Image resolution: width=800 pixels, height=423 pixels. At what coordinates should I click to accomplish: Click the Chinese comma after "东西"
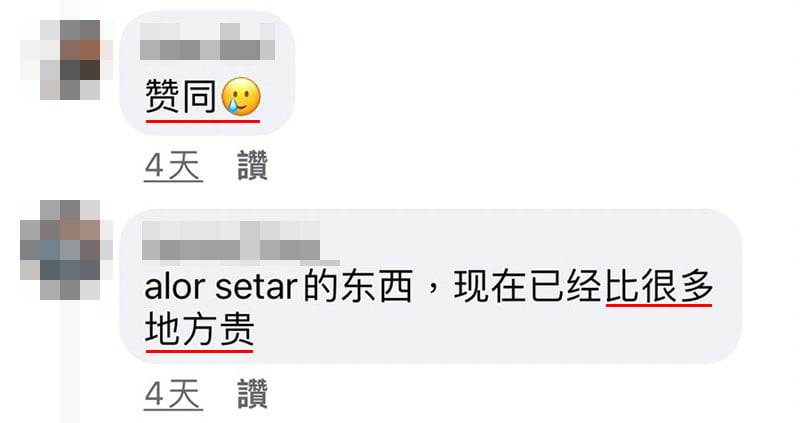(x=433, y=293)
